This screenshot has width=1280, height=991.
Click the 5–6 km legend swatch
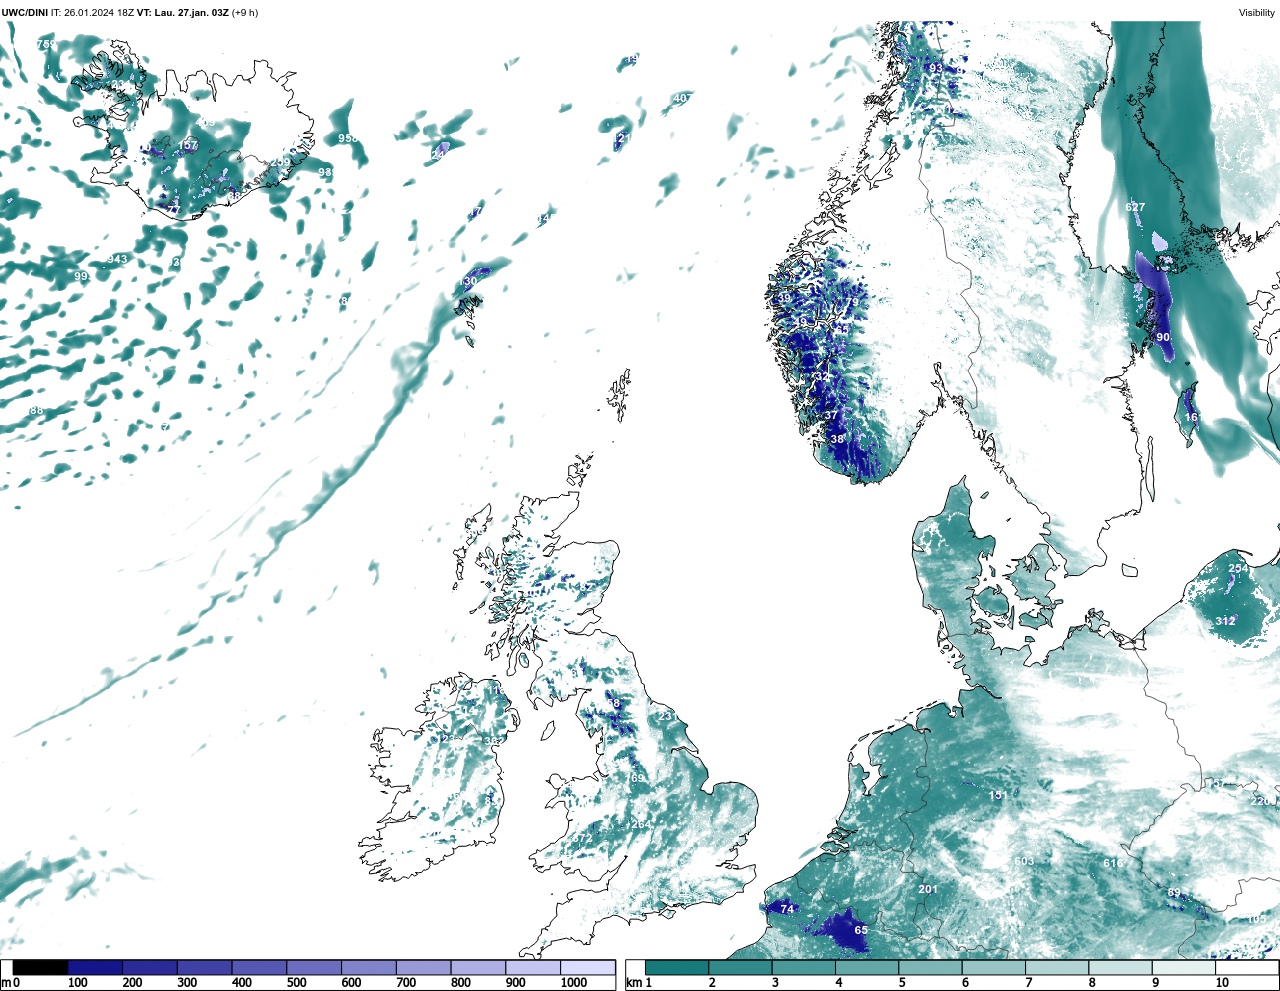(x=930, y=968)
